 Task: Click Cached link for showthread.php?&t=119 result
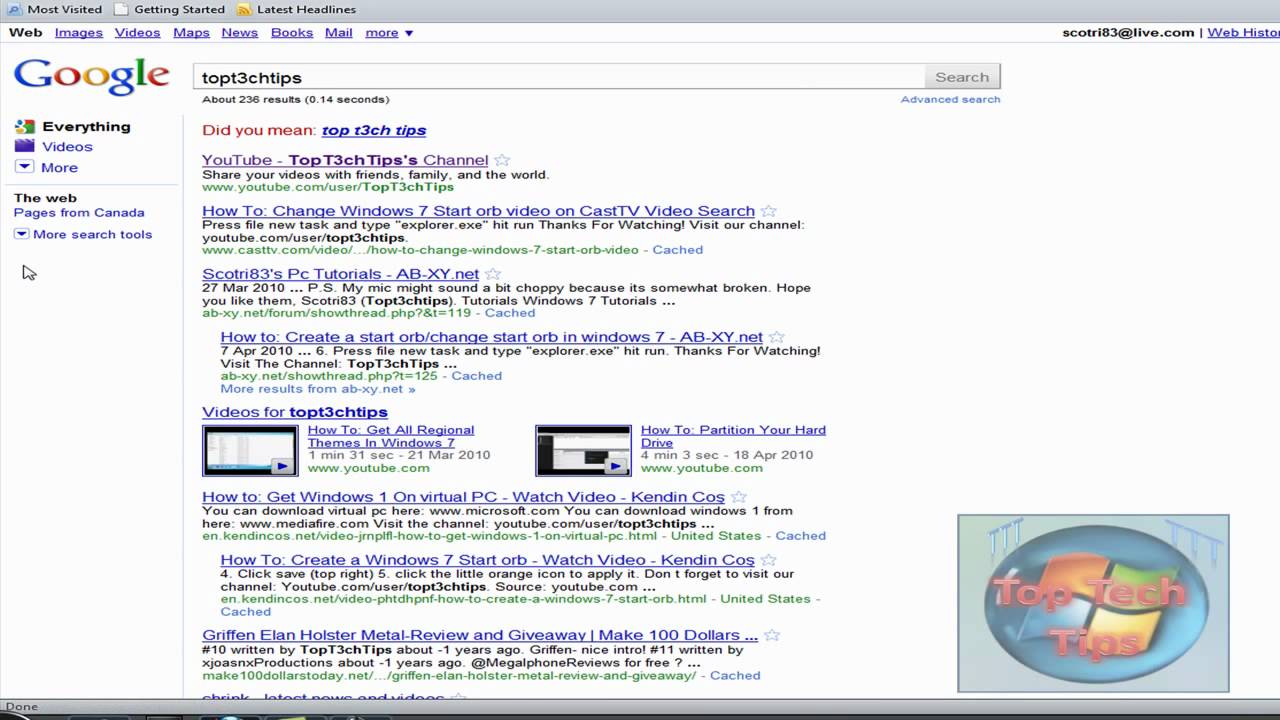[x=509, y=313]
